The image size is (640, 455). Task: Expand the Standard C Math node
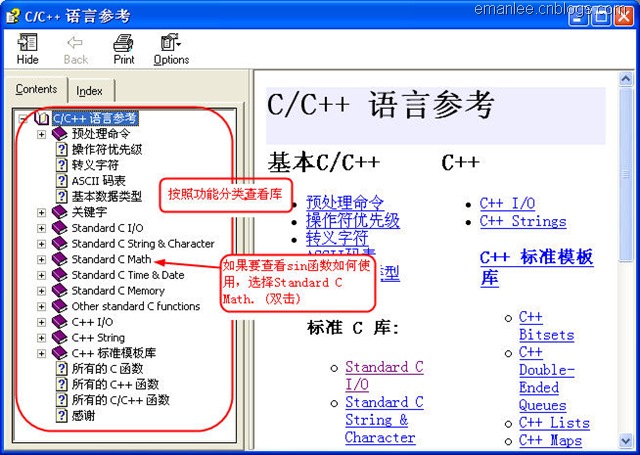pyautogui.click(x=41, y=260)
